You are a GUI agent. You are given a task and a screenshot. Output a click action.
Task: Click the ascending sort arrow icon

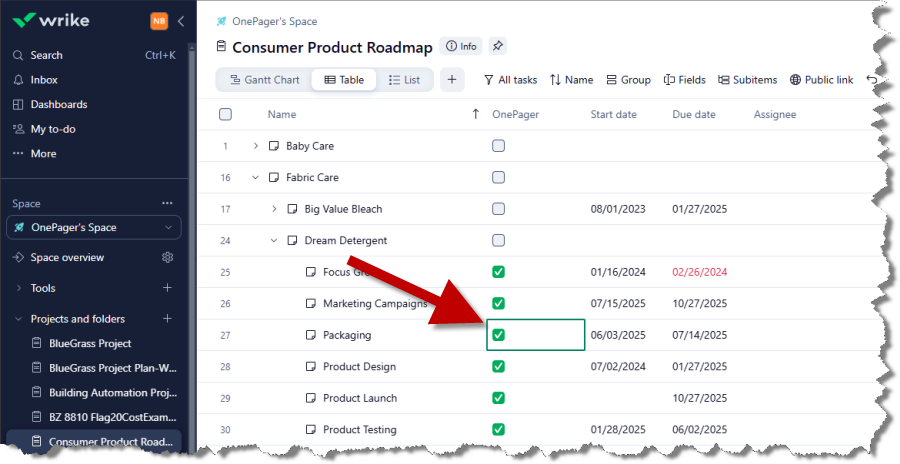[x=475, y=114]
